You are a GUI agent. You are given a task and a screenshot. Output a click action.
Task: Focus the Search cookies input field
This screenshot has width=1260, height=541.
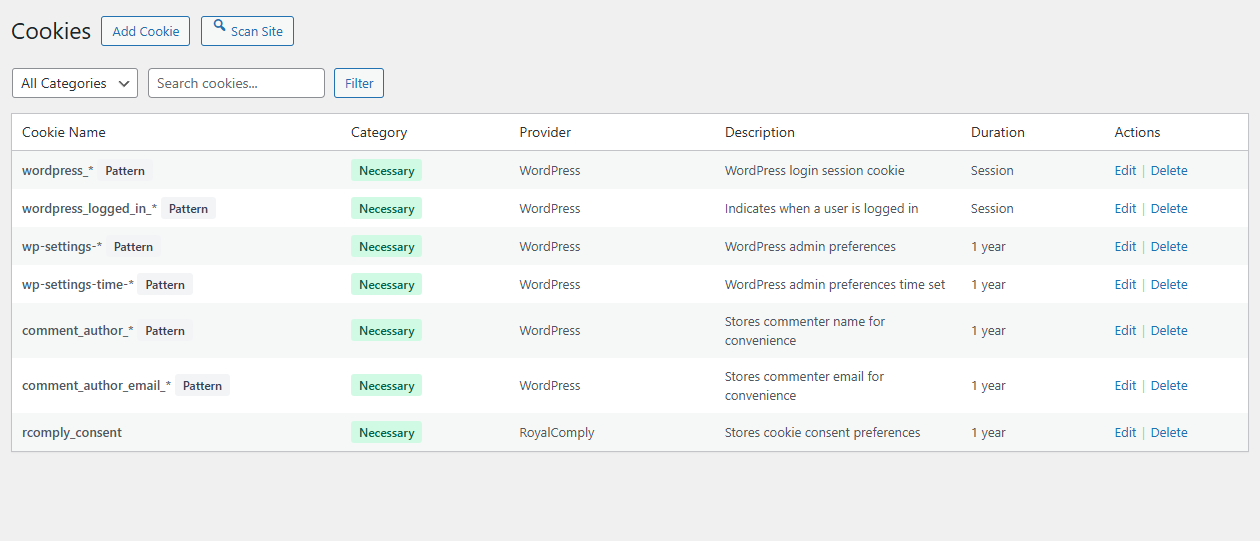click(x=236, y=83)
